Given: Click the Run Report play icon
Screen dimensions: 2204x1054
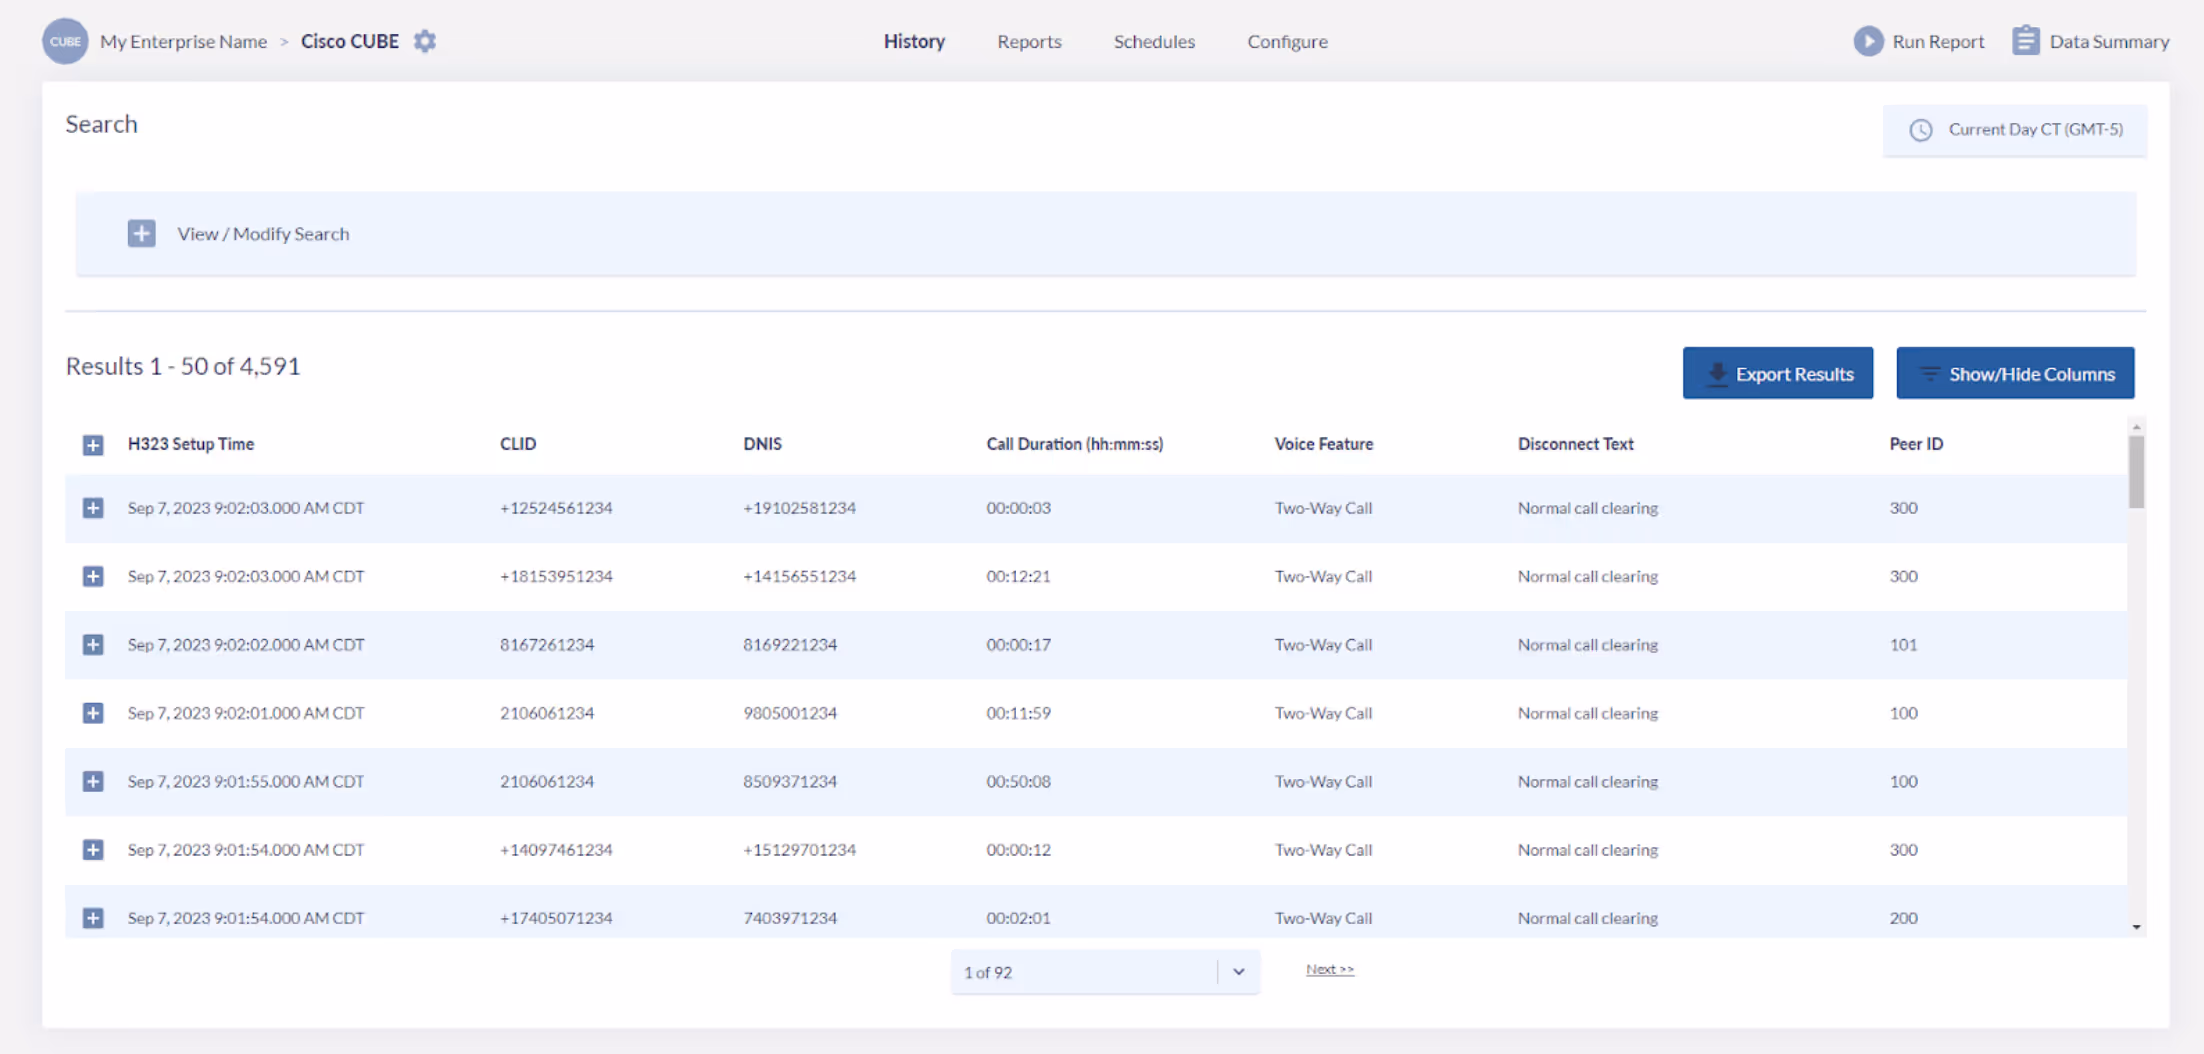Looking at the screenshot, I should pos(1867,41).
